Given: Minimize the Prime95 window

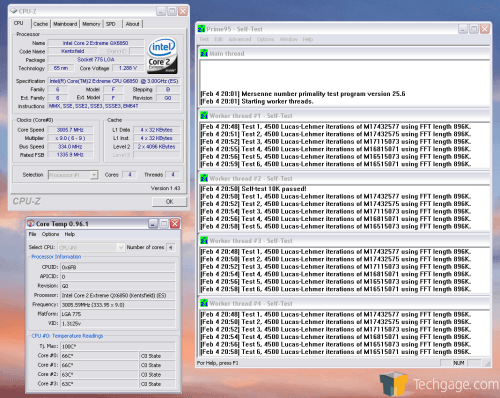Looking at the screenshot, I should [x=463, y=29].
